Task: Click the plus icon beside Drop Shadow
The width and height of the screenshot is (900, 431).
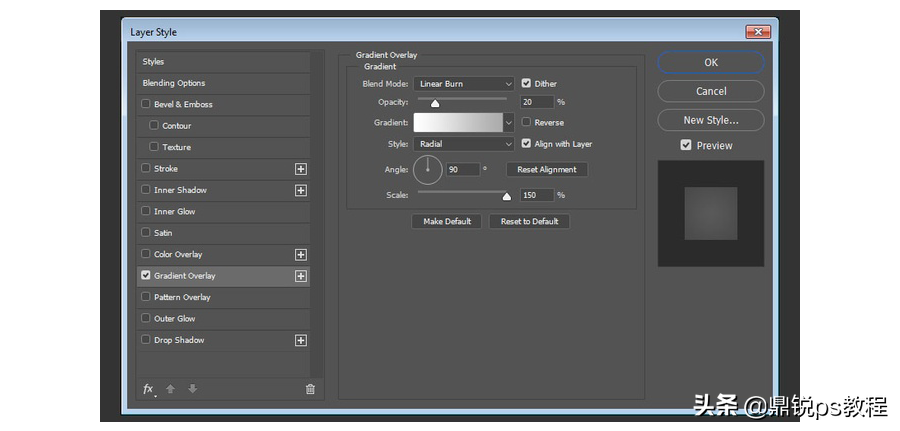Action: click(301, 340)
